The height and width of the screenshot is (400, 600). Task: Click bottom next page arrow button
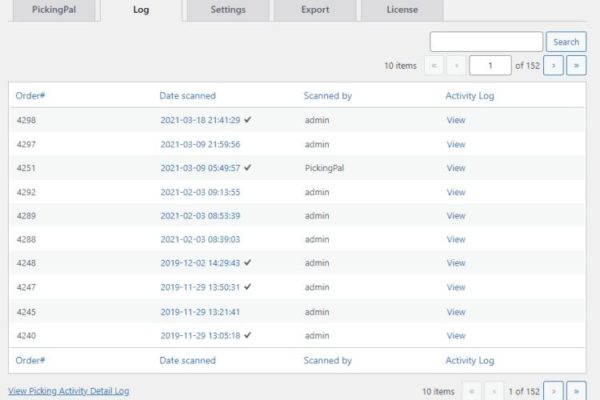[553, 390]
